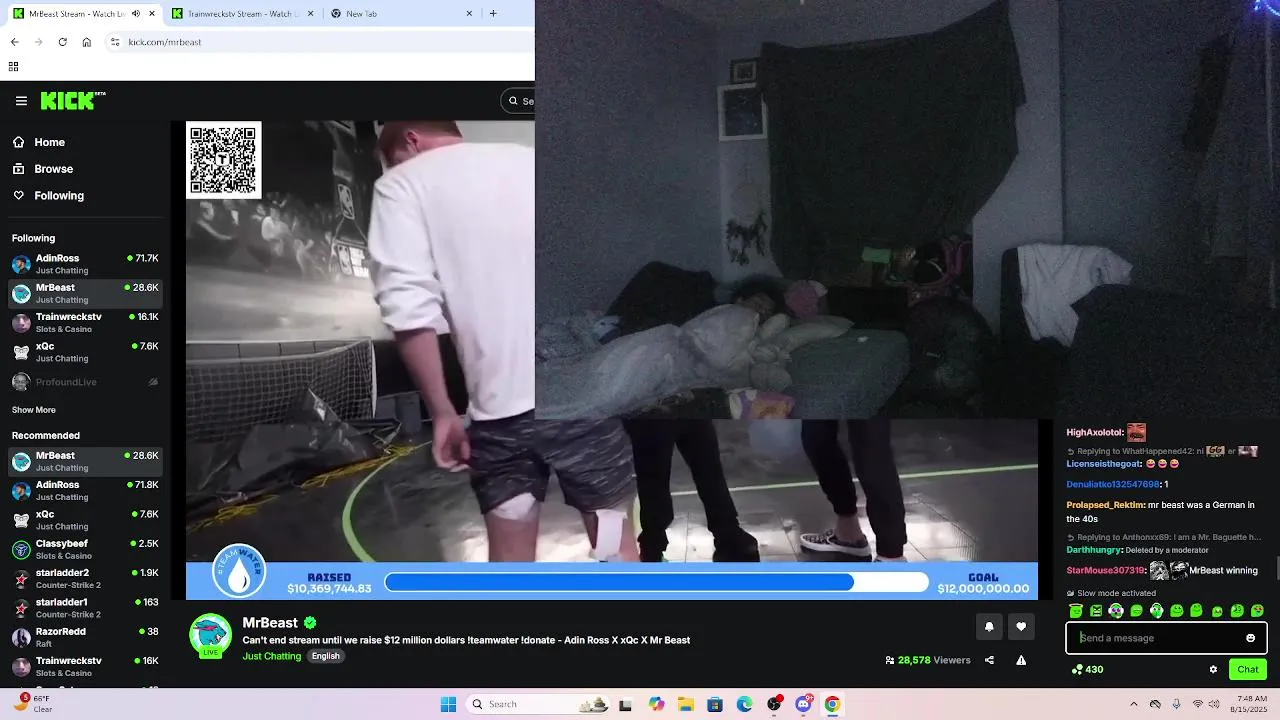Close the New Tab tab
Screen dimensions: 1280x720
tap(469, 13)
